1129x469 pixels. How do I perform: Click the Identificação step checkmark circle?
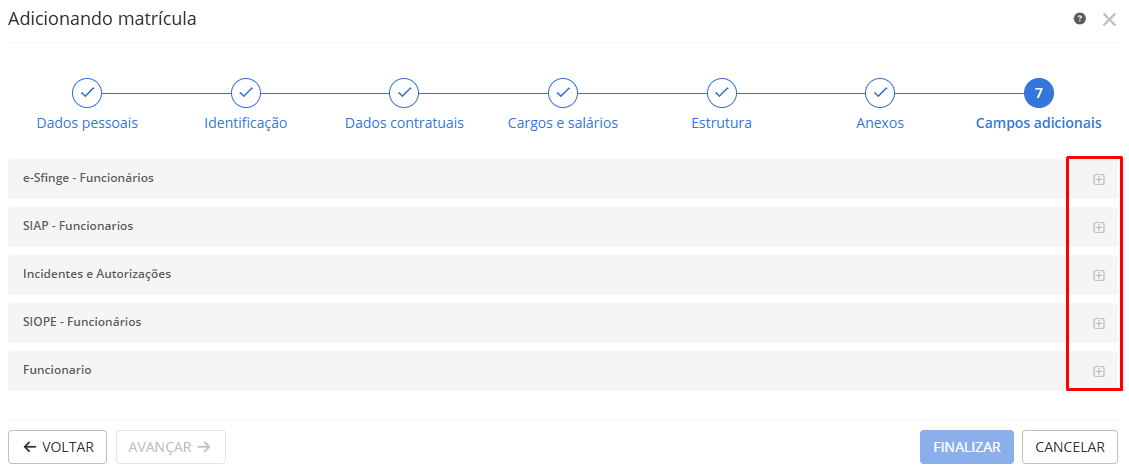(x=246, y=93)
